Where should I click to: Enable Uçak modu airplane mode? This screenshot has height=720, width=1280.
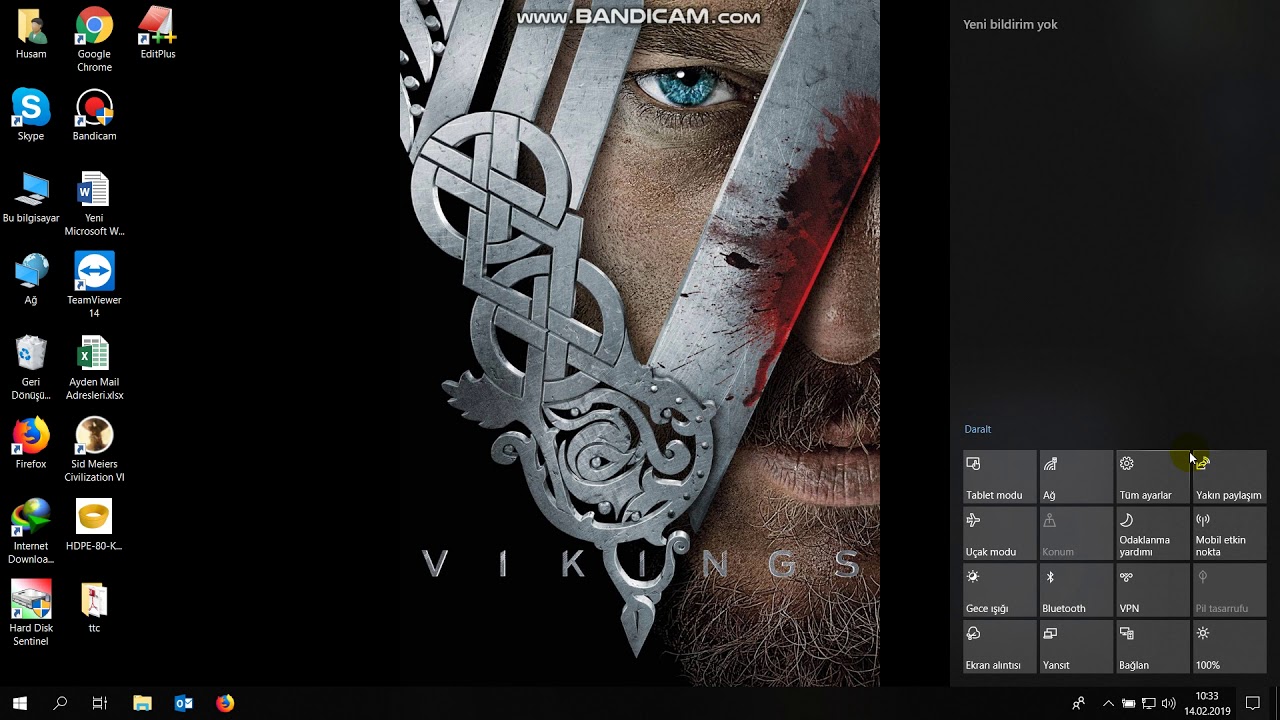coord(999,533)
